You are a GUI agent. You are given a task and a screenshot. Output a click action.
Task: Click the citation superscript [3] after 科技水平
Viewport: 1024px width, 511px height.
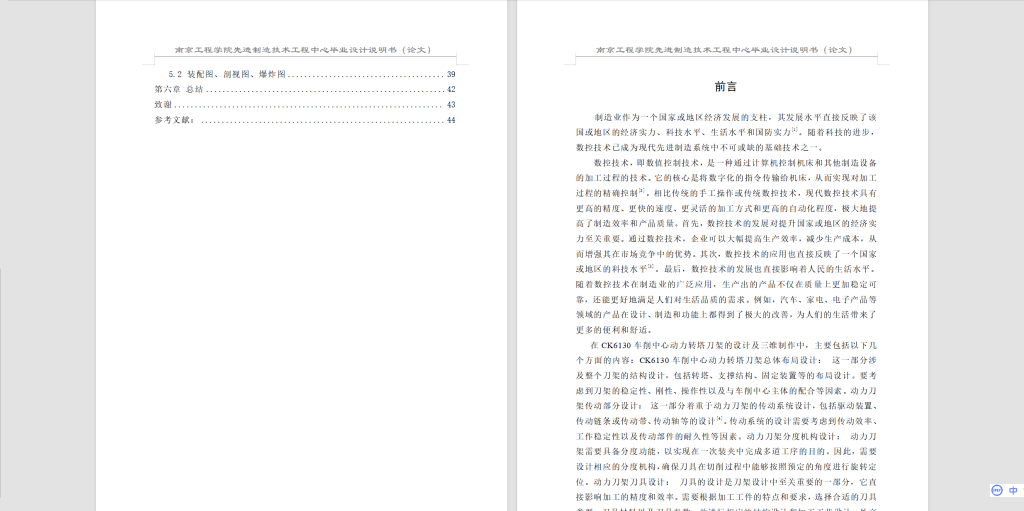point(650,267)
